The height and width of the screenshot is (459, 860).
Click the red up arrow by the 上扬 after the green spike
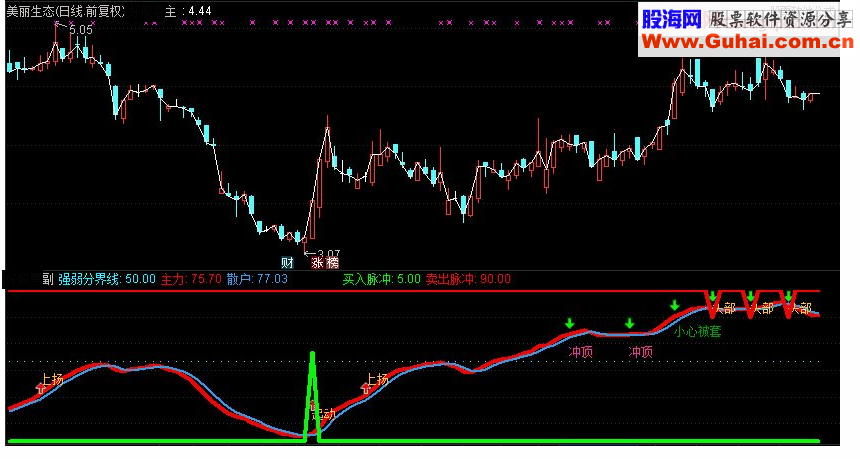point(366,388)
